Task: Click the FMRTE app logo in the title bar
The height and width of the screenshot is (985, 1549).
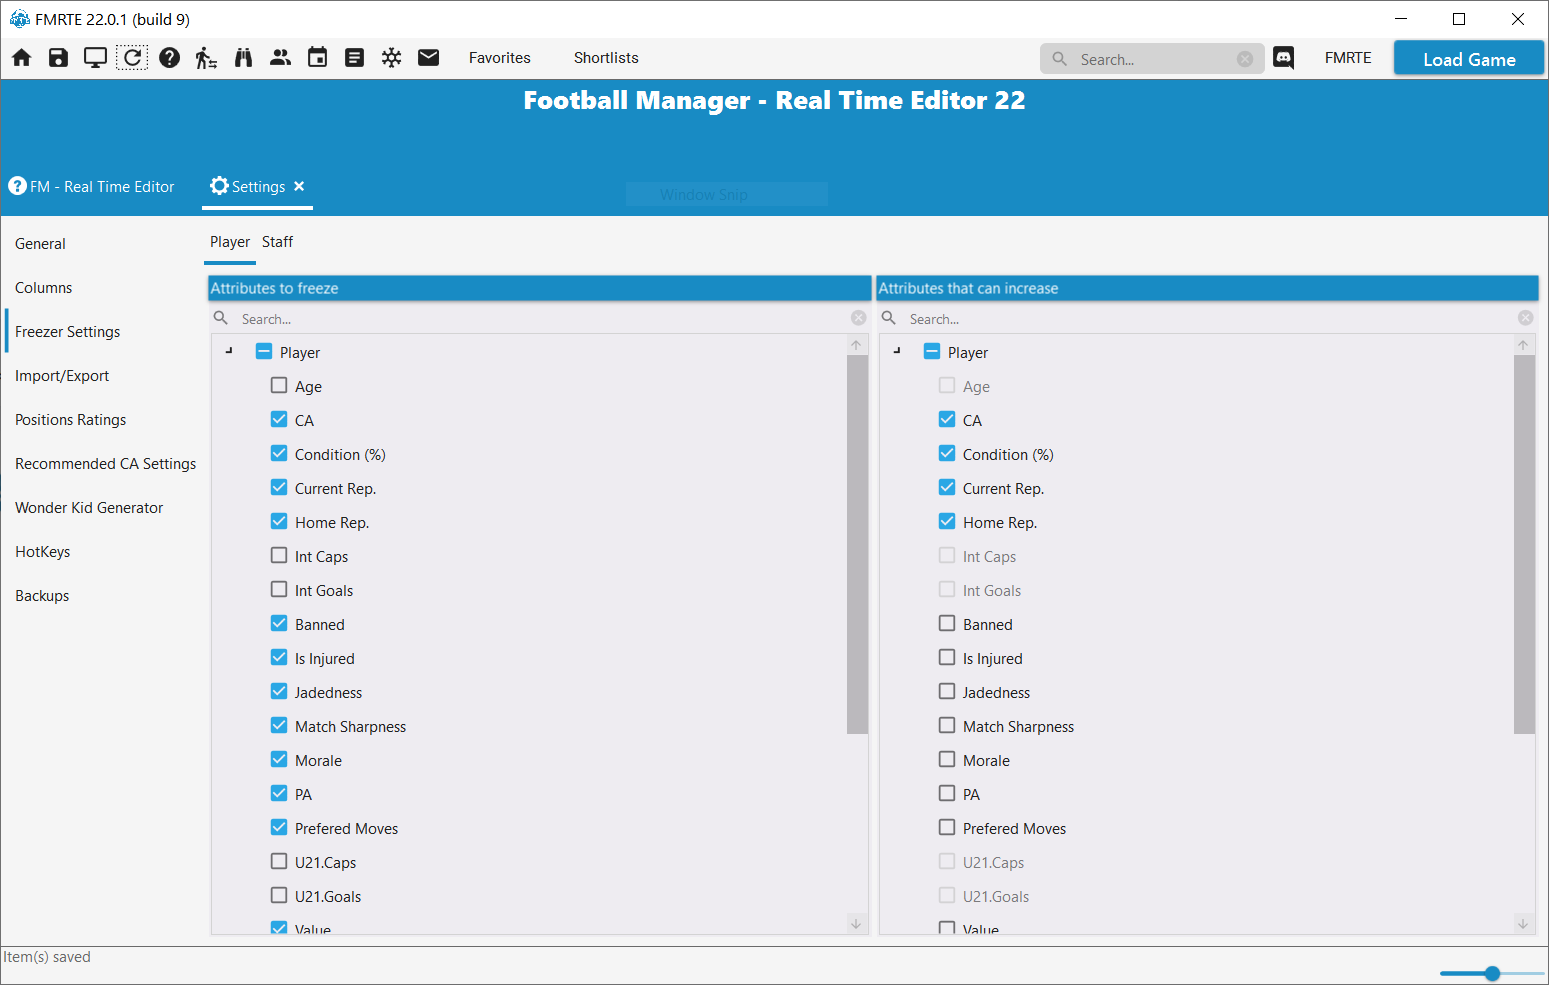Action: pos(19,19)
